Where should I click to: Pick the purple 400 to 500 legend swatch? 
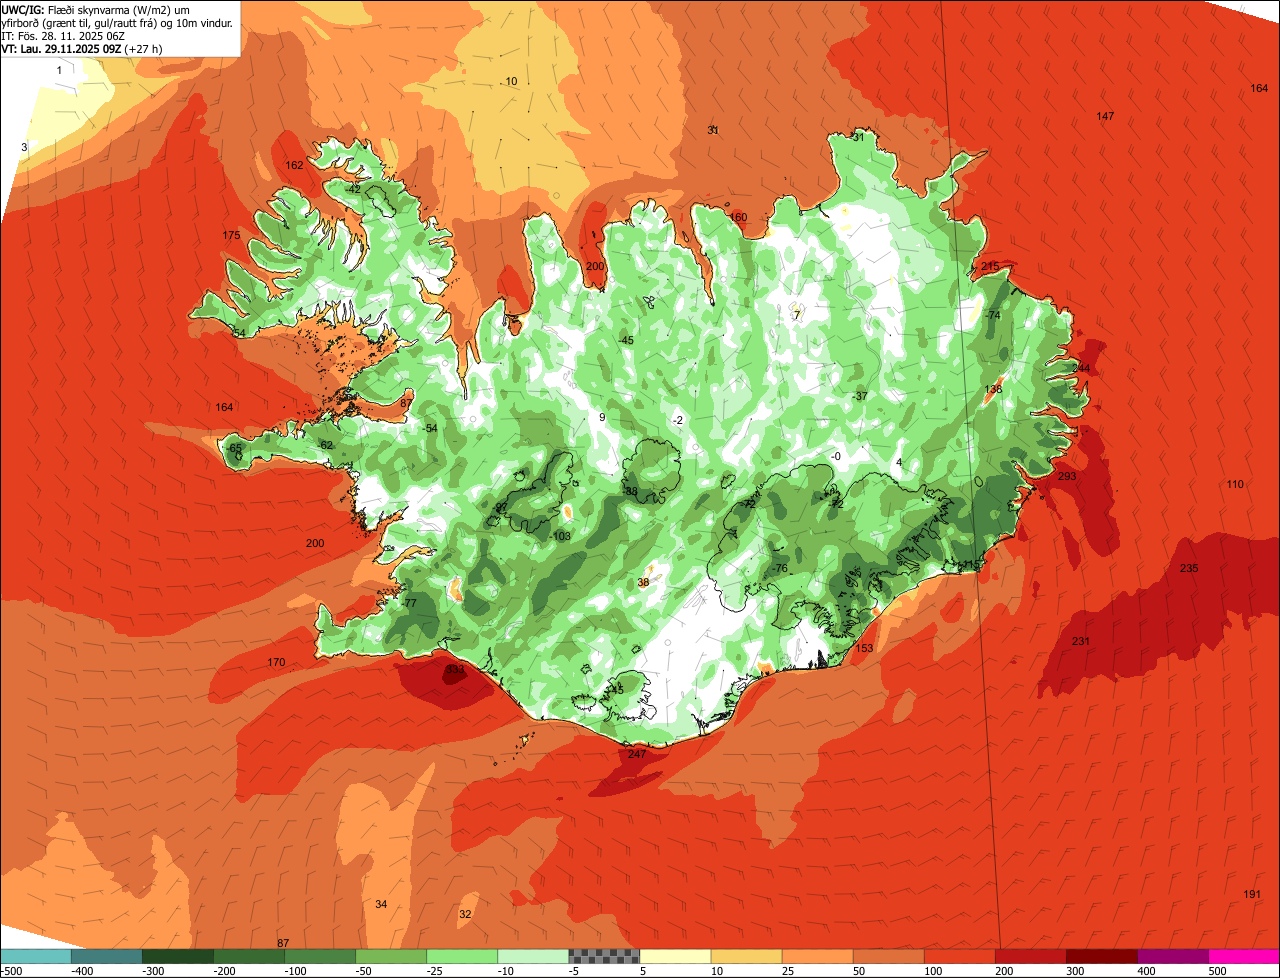[x=1171, y=956]
